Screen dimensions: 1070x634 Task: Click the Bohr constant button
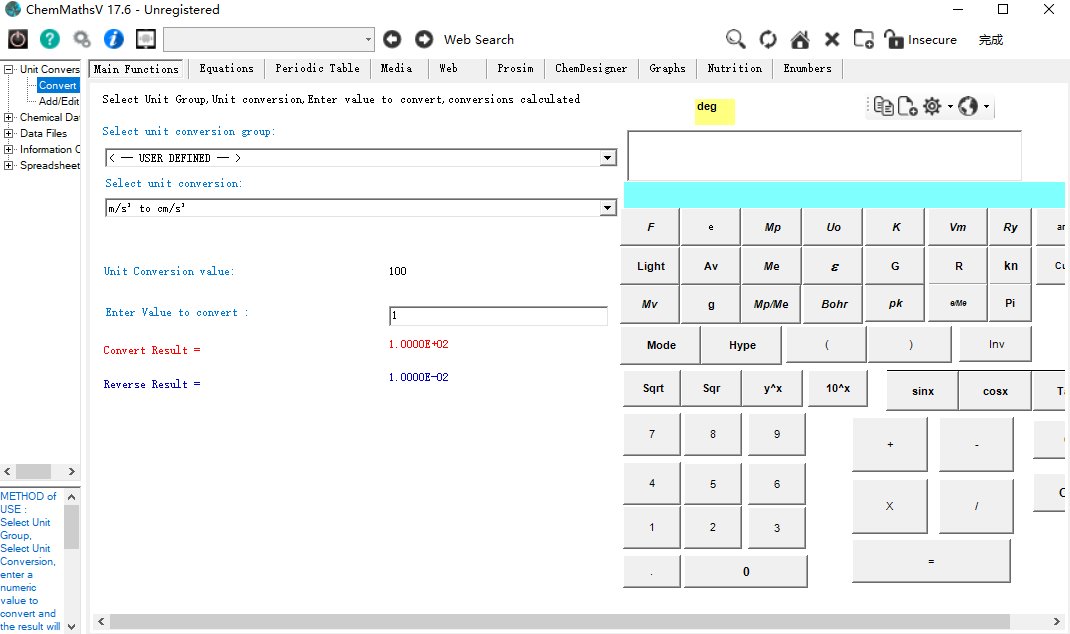[x=834, y=304]
